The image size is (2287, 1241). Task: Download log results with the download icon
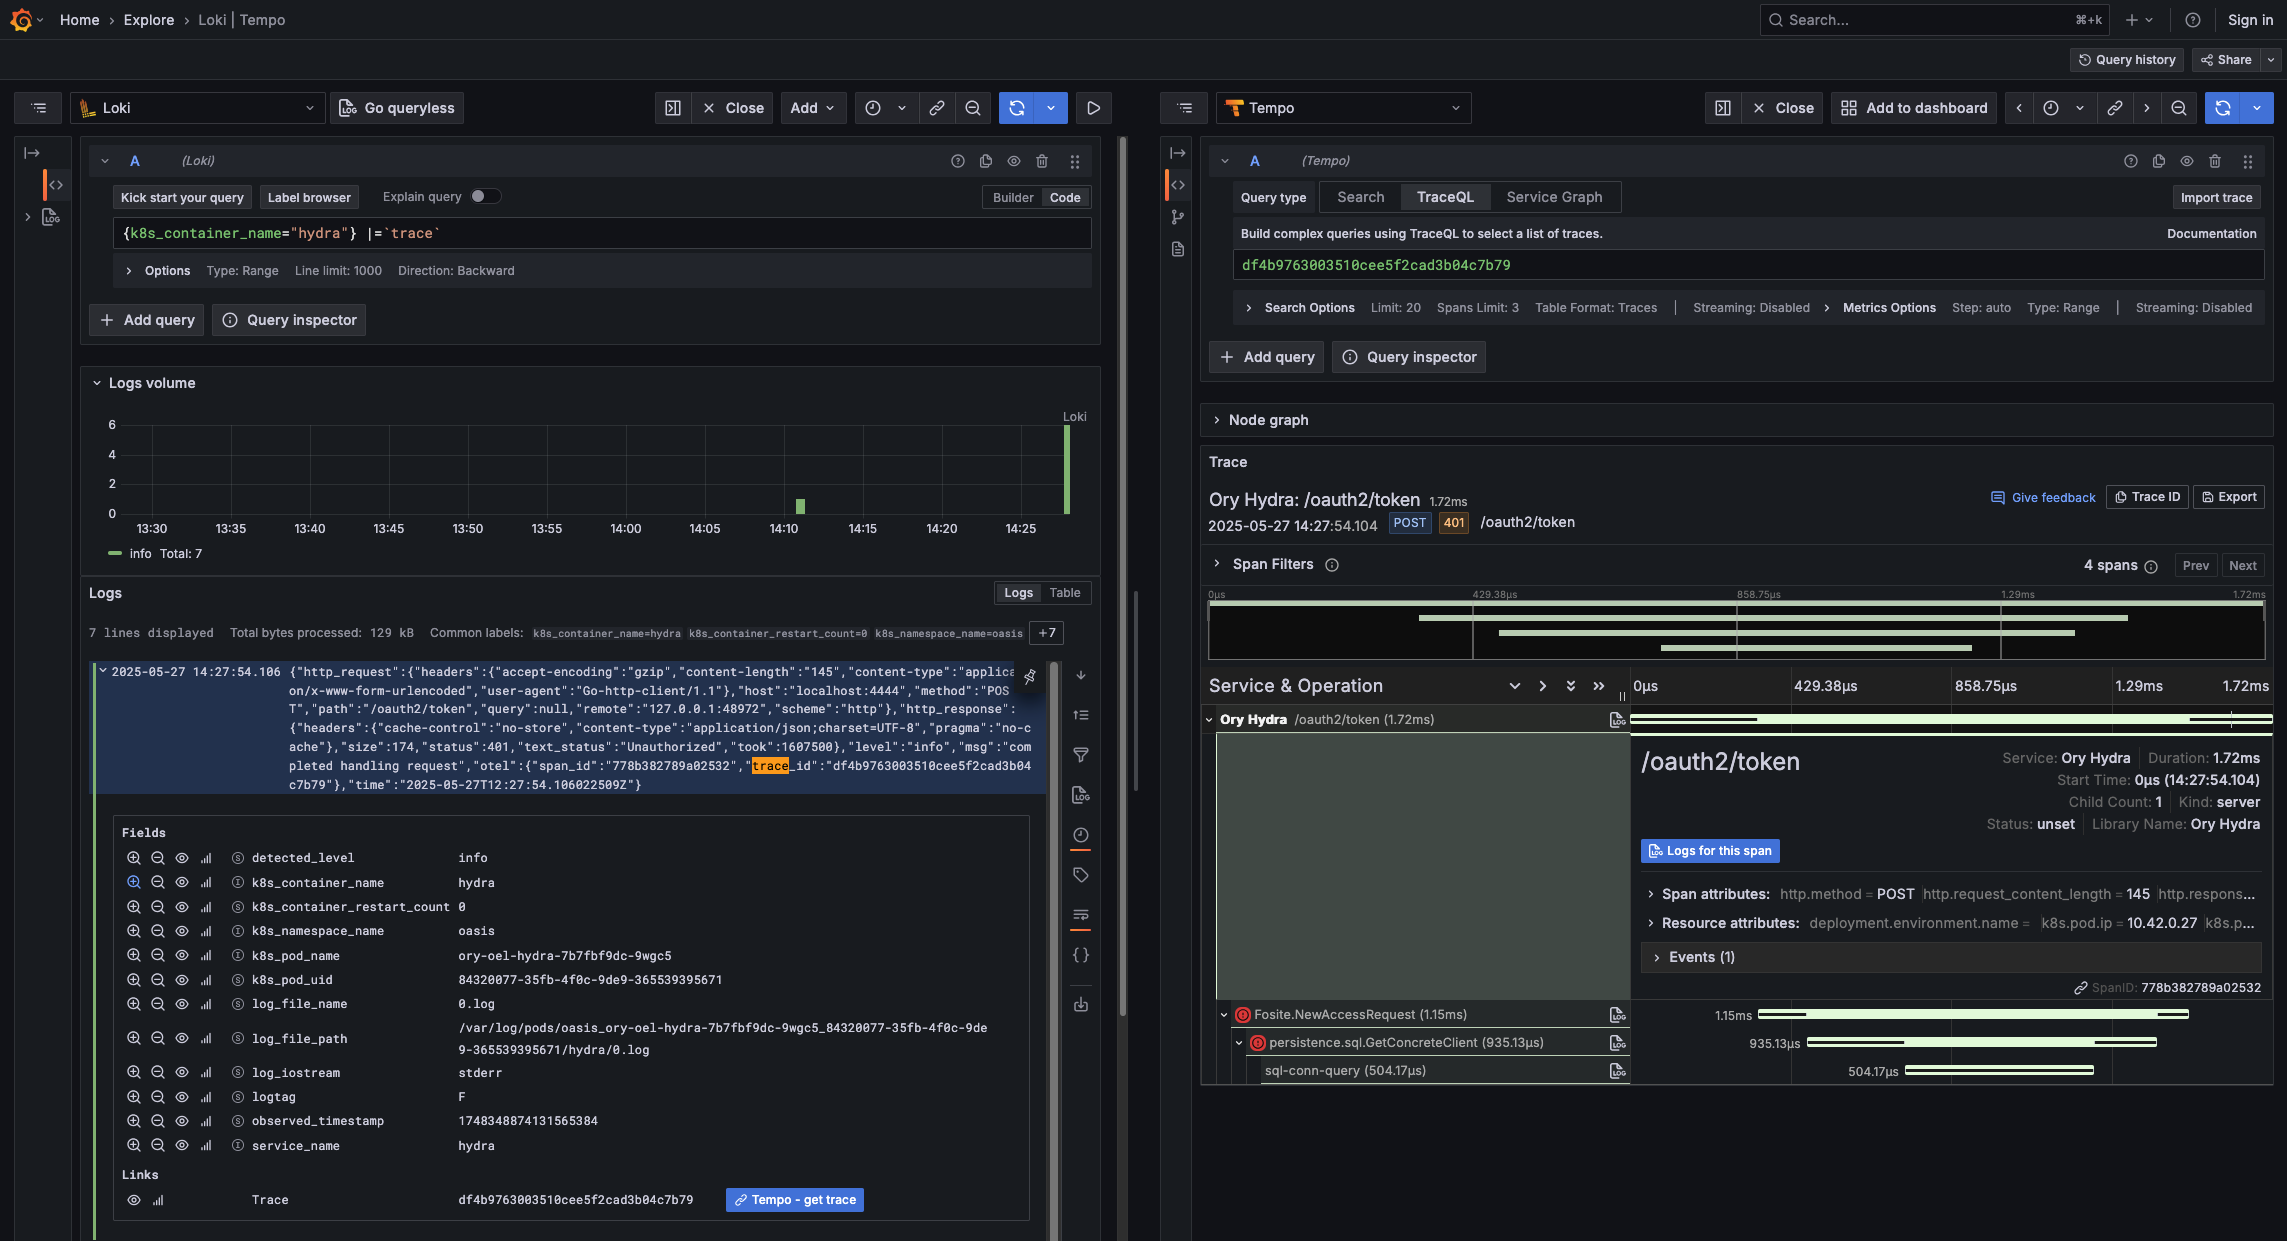pos(1080,1004)
